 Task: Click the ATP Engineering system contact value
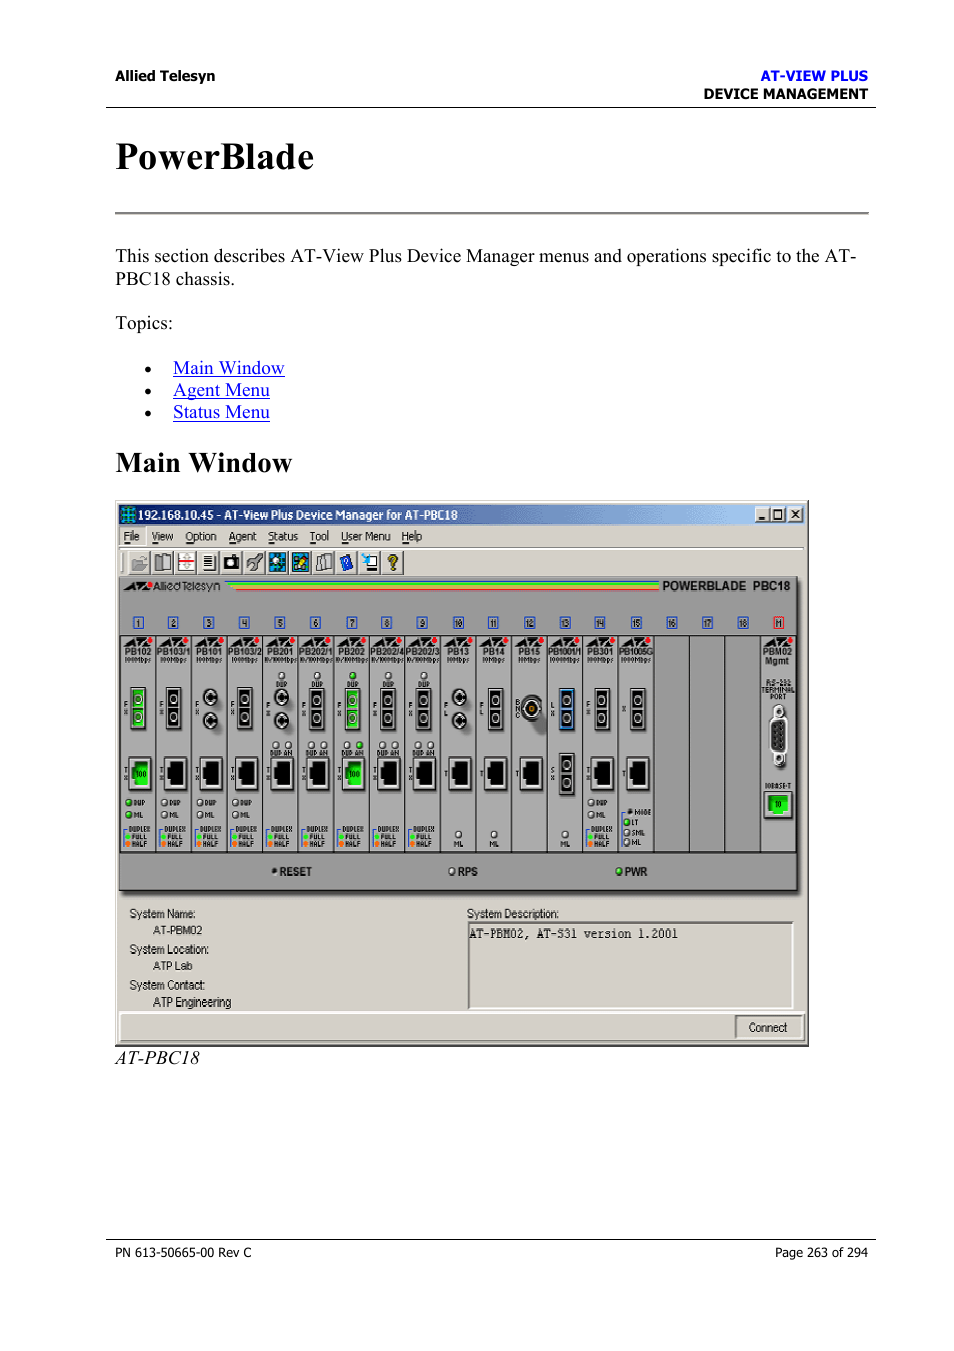click(x=192, y=1002)
